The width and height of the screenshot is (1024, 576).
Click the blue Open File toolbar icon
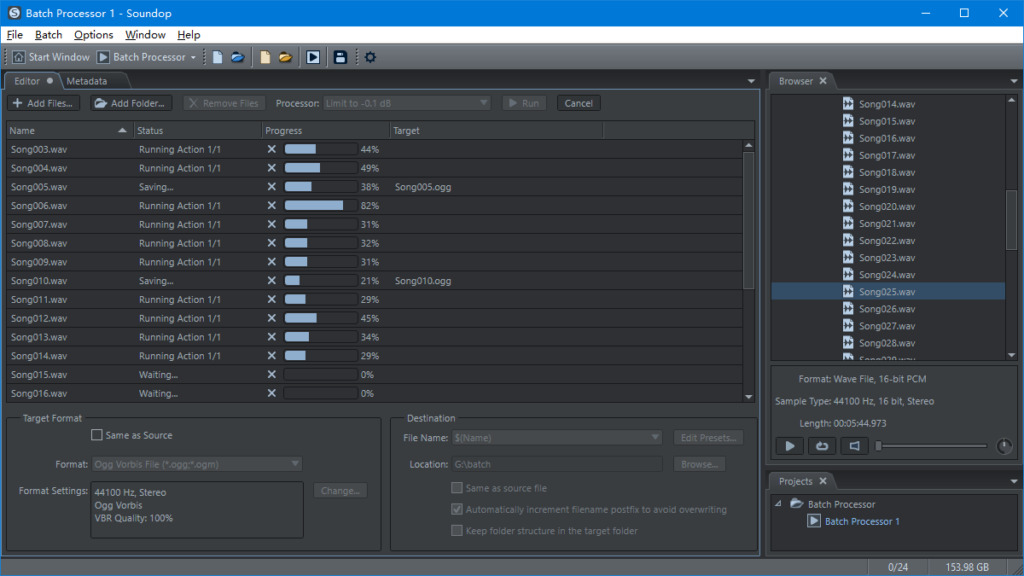coord(237,57)
